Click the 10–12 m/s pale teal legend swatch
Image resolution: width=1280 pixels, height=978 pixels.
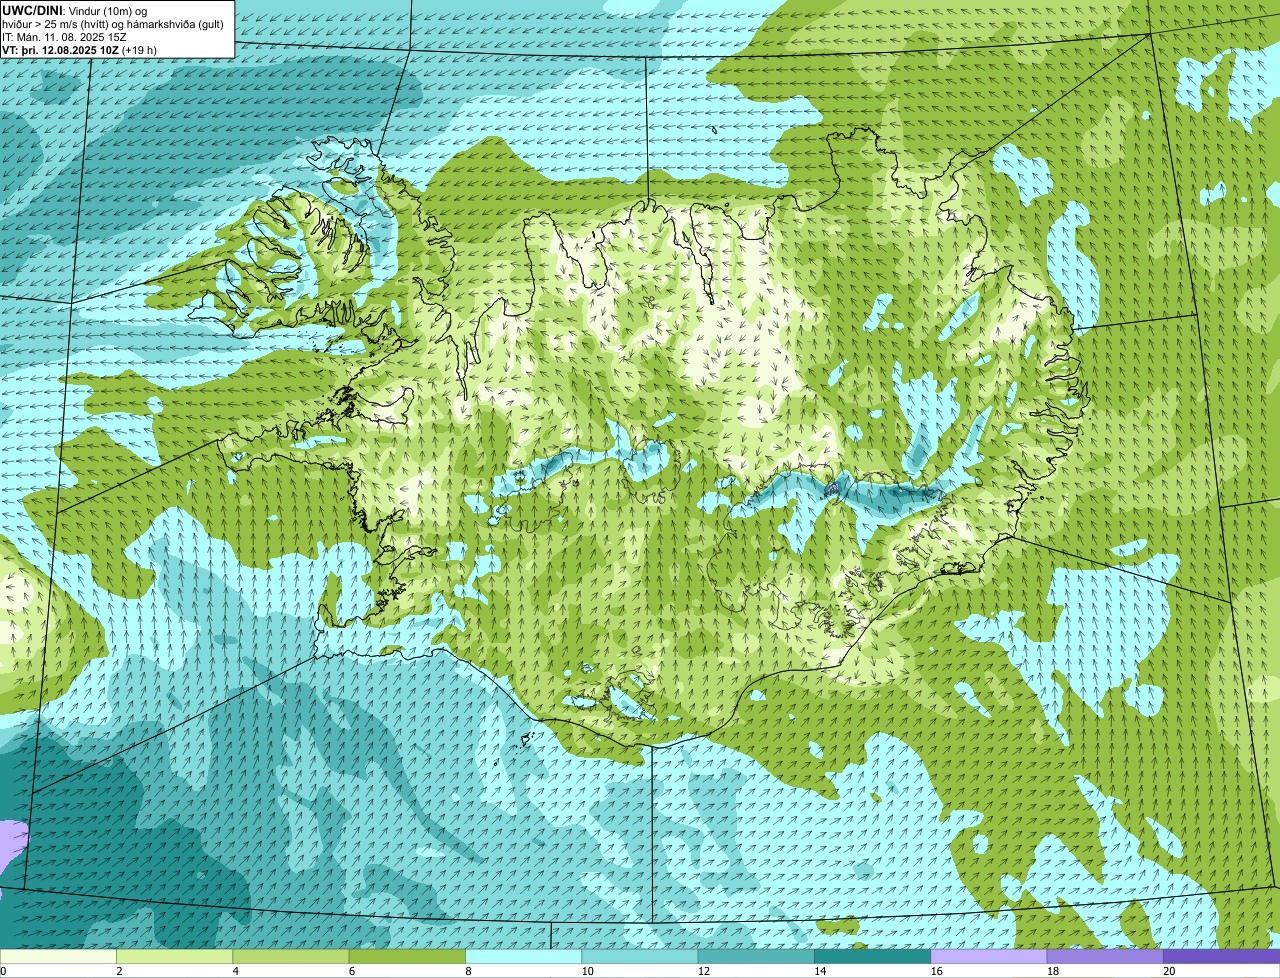pos(640,957)
